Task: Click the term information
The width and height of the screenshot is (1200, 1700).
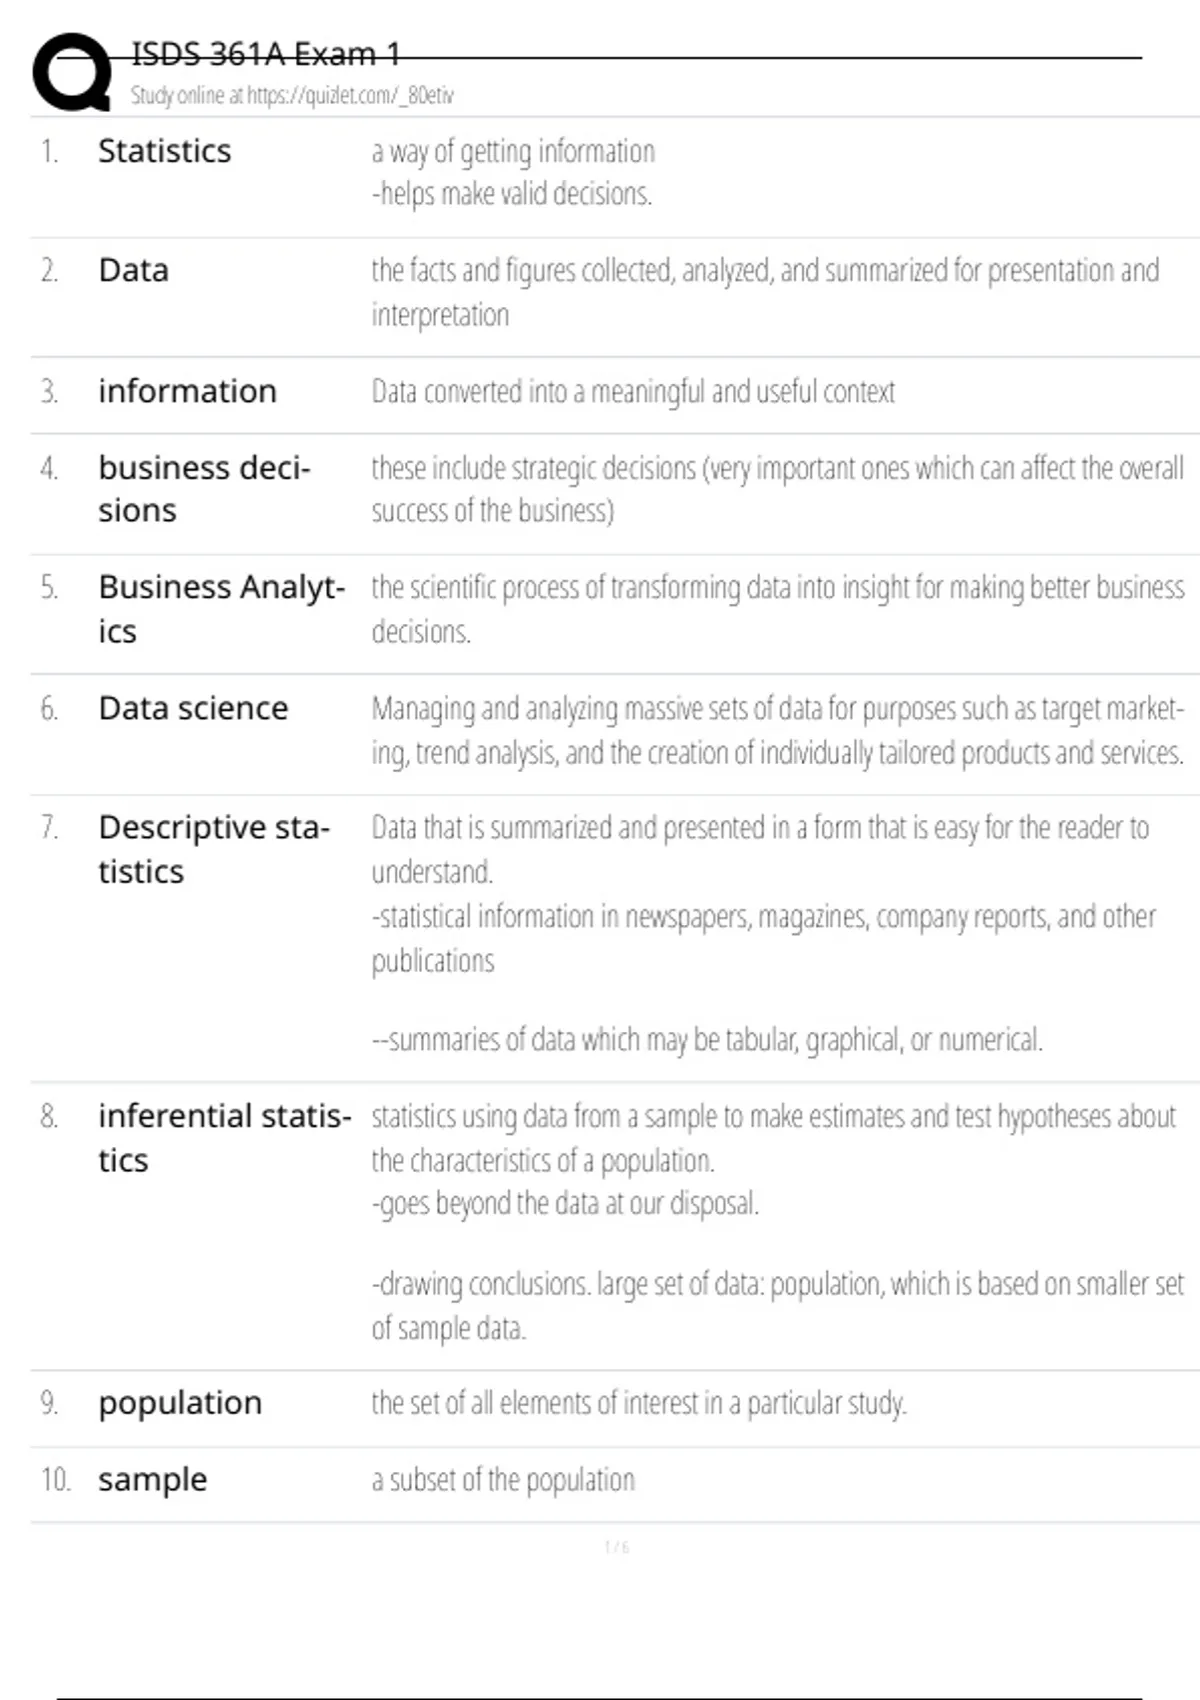Action: [187, 391]
